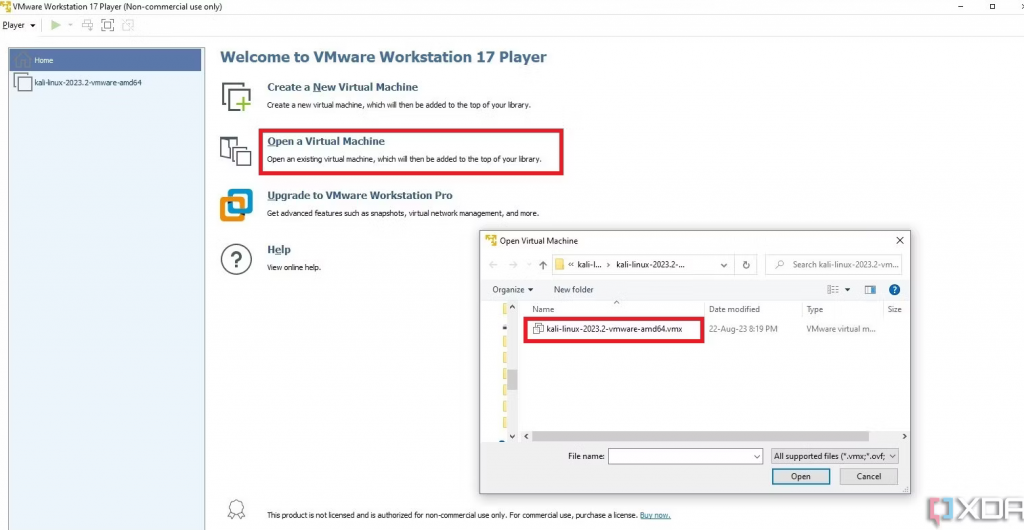Go up one folder with Up arrow
1024x530 pixels.
[x=543, y=265]
